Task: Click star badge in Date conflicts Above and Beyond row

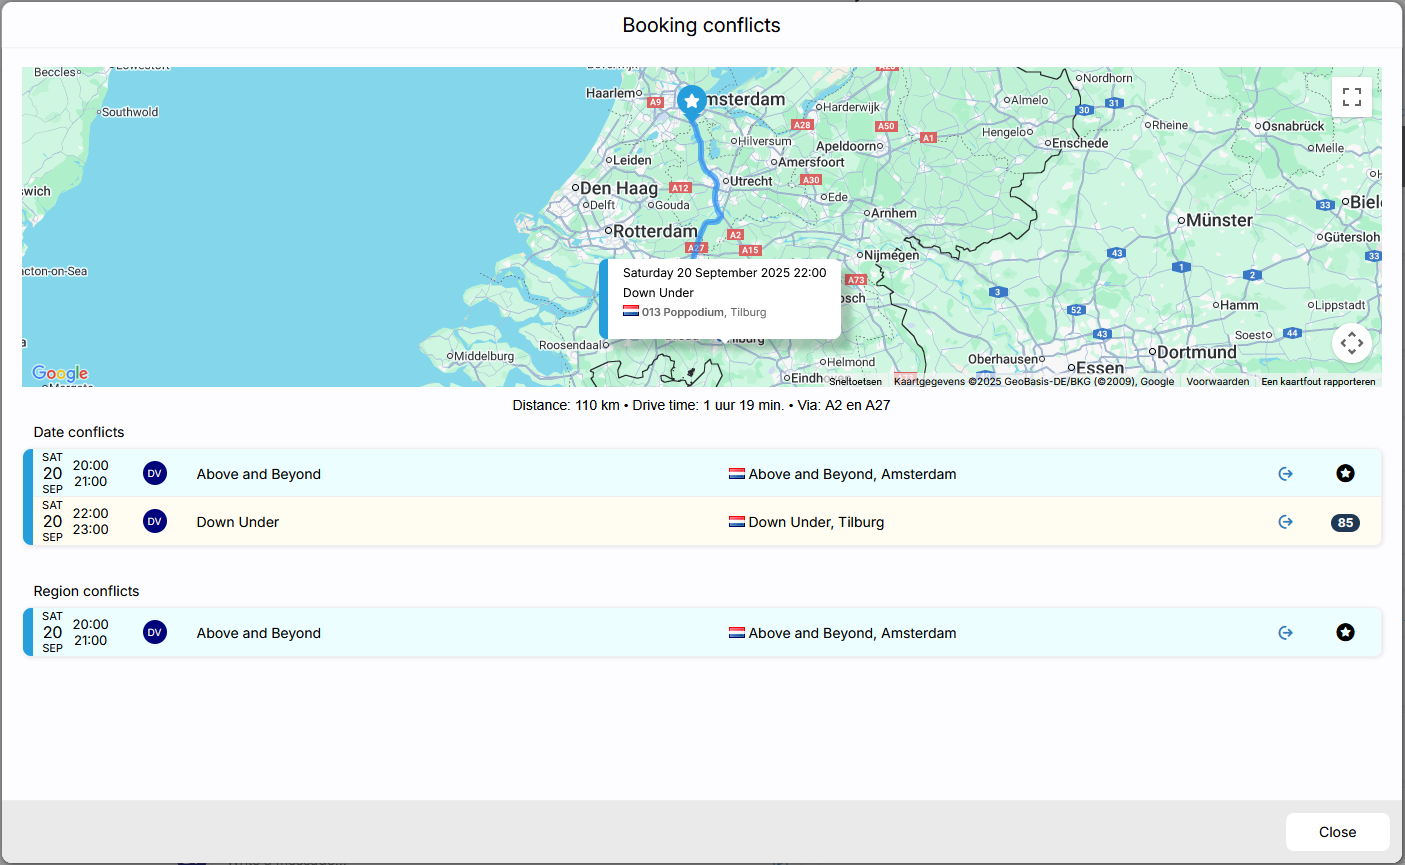Action: [1345, 474]
